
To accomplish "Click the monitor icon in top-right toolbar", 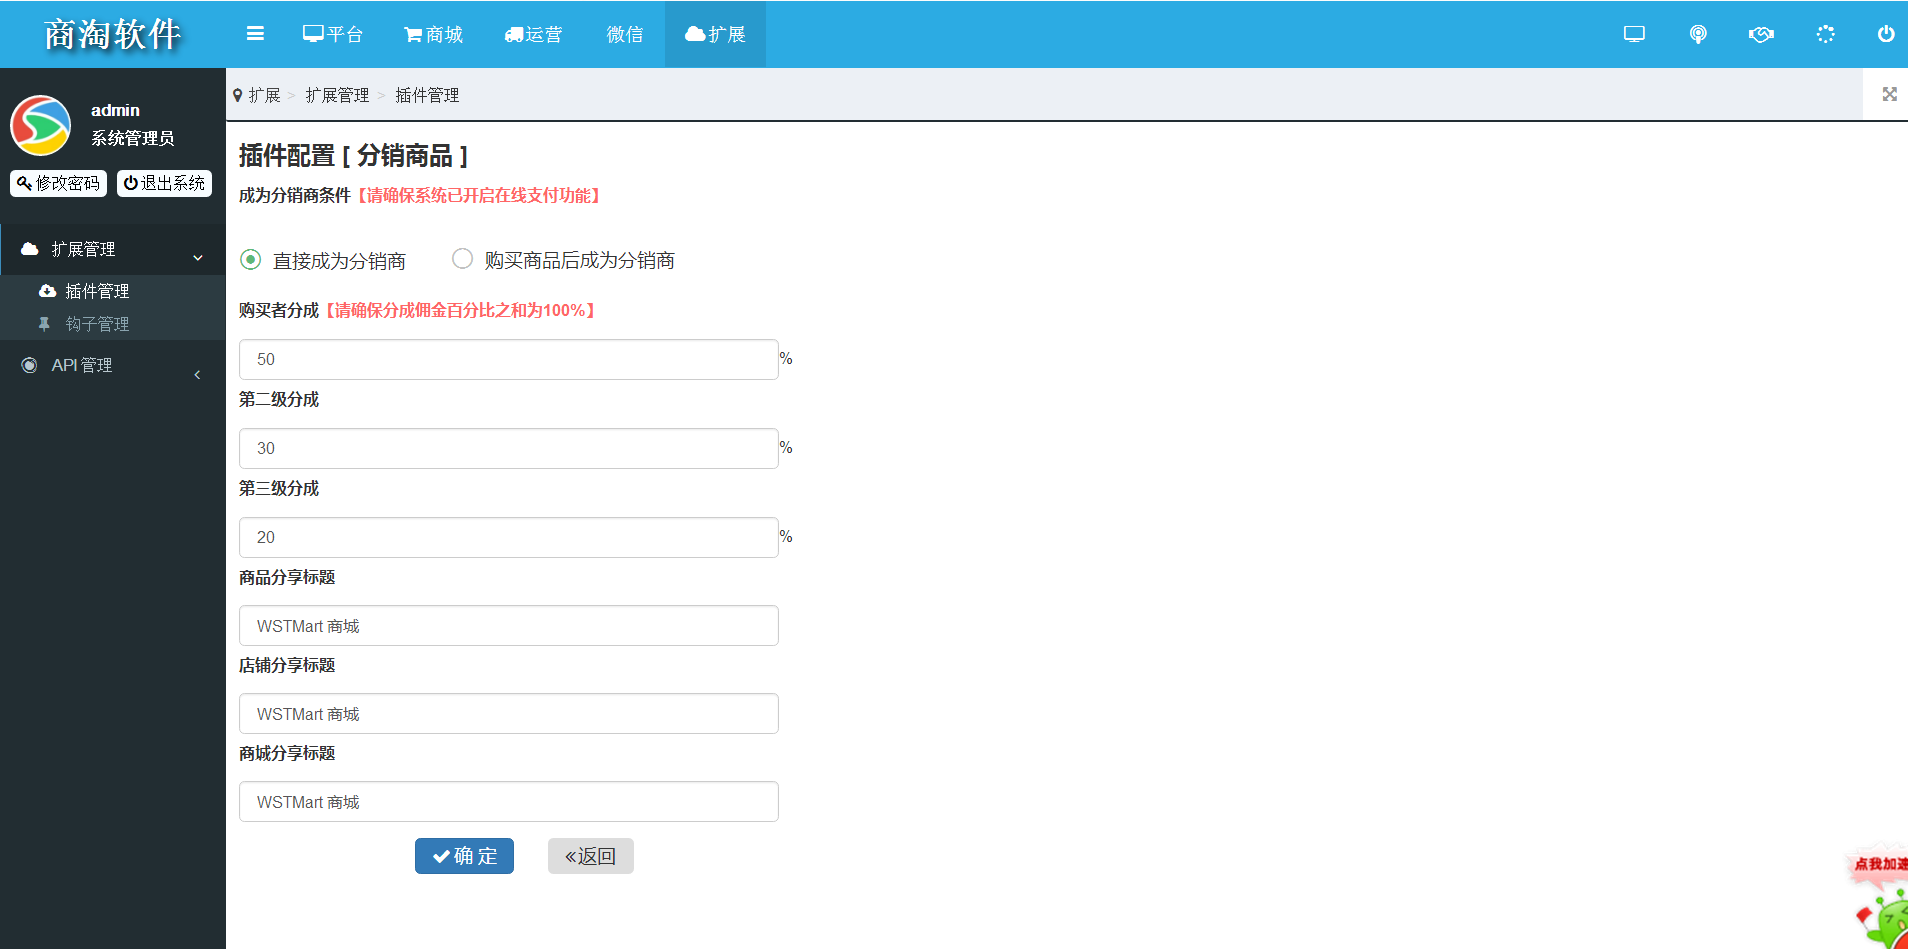I will pyautogui.click(x=1634, y=34).
